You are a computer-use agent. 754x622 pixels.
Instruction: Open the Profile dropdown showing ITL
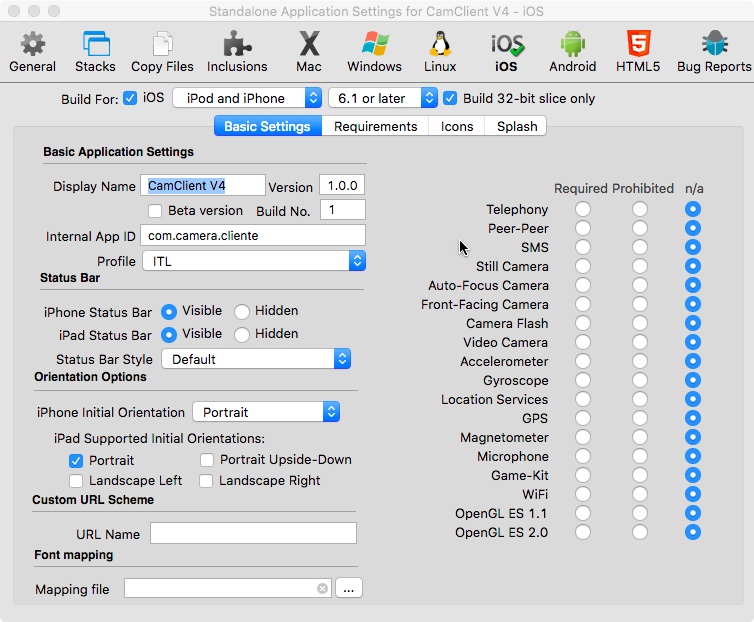tap(254, 261)
